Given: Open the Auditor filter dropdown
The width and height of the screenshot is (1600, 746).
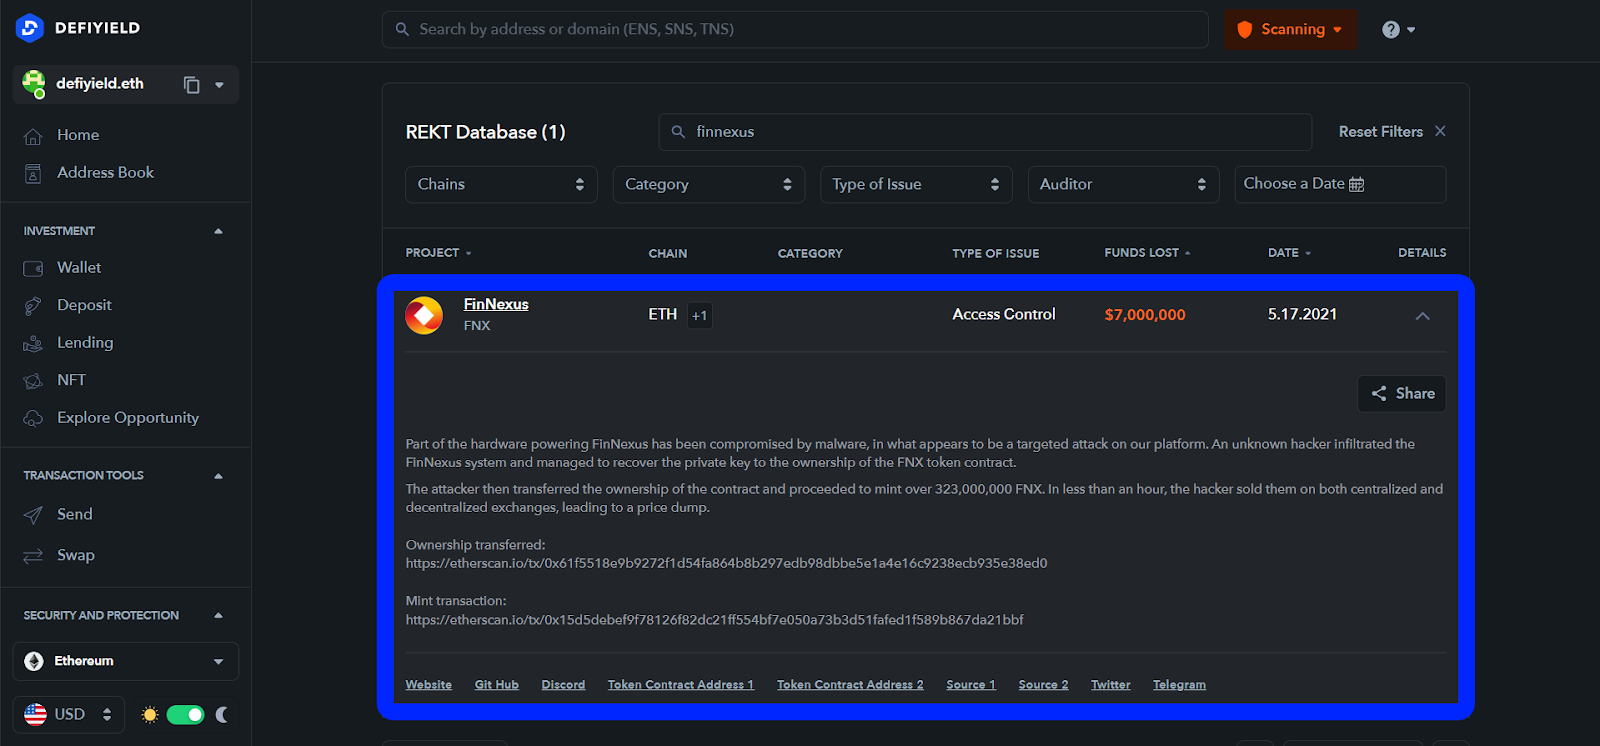Looking at the screenshot, I should (1123, 184).
